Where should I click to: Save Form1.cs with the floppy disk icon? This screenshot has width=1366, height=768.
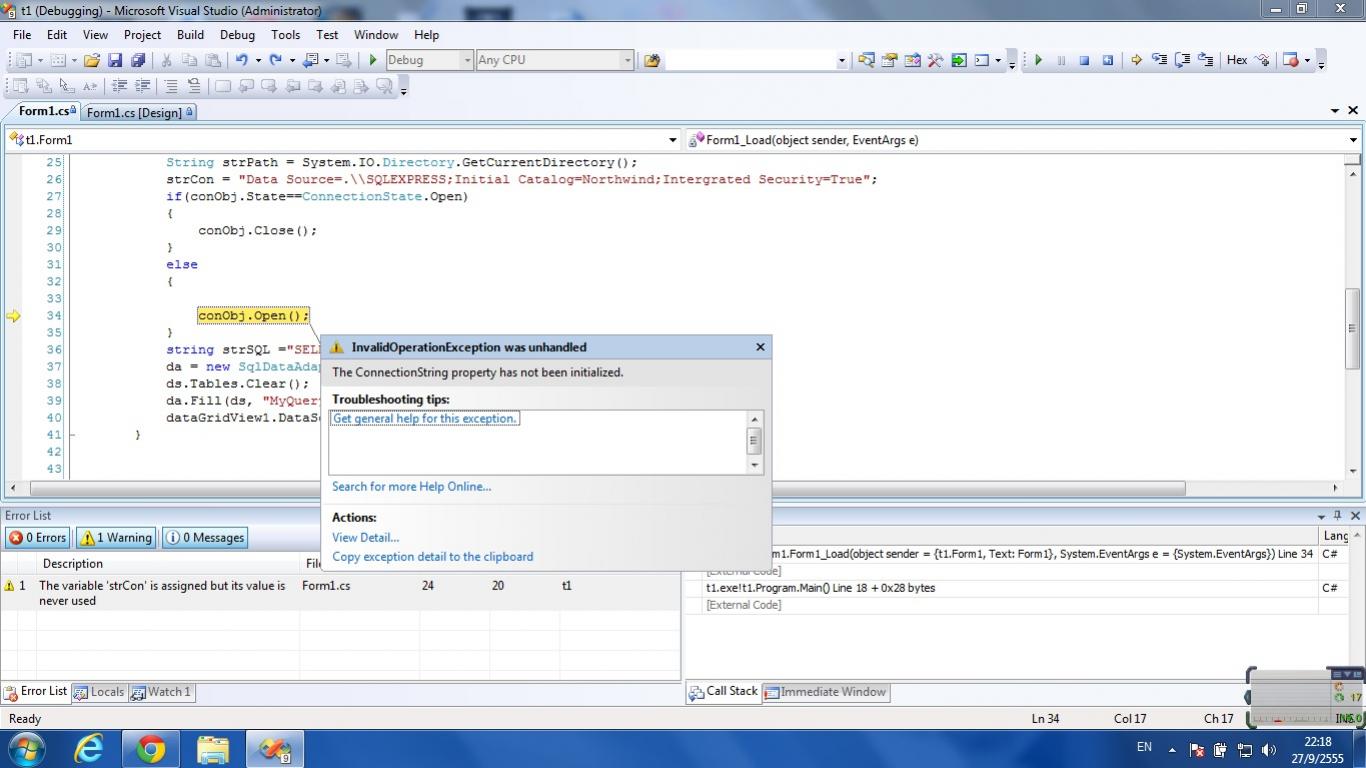(115, 60)
